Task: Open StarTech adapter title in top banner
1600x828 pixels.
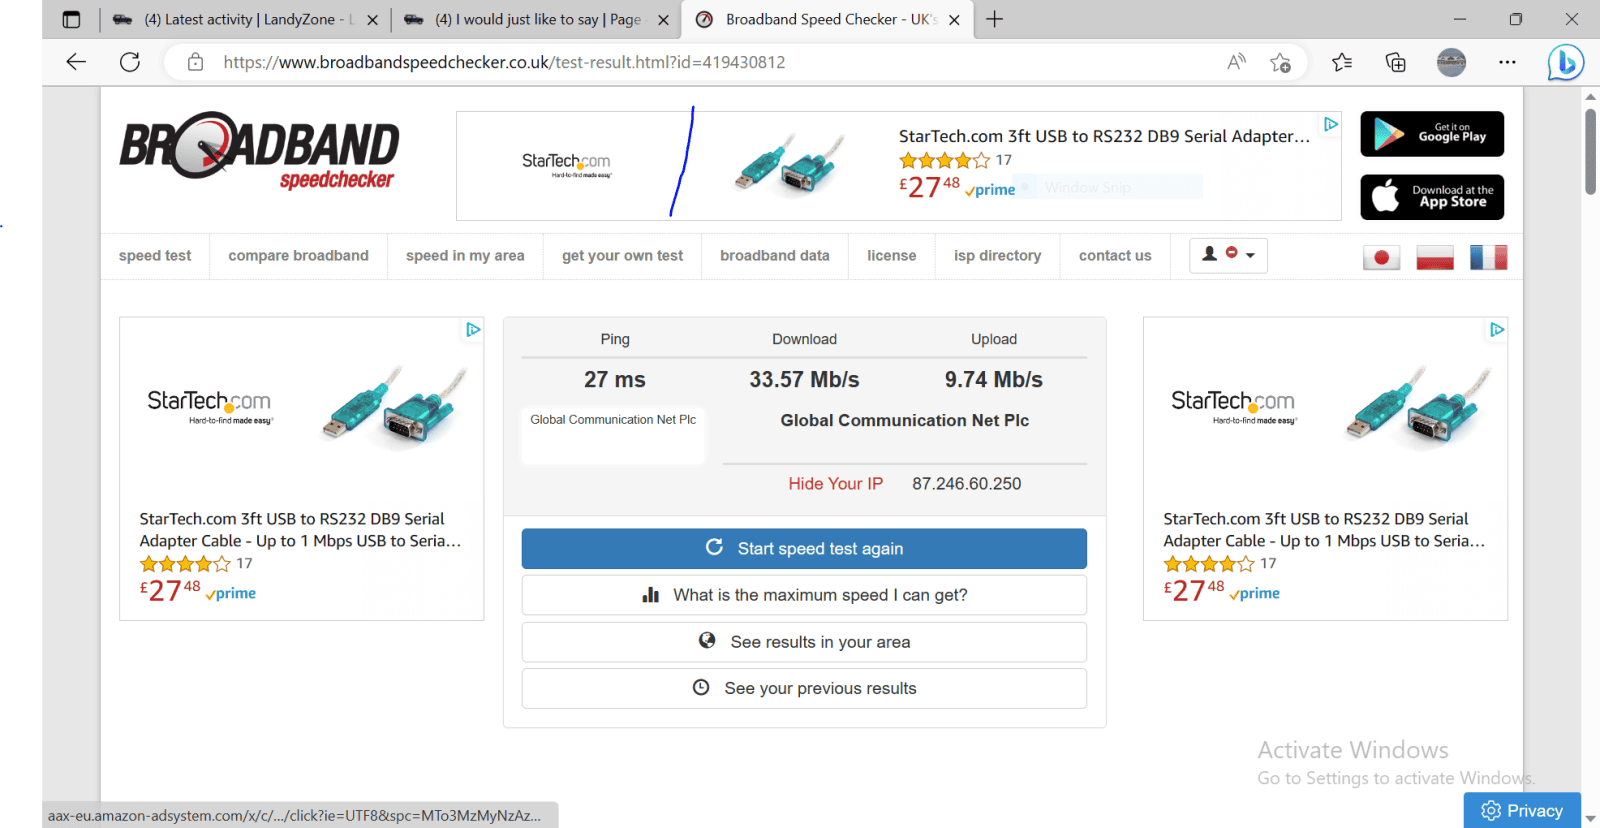Action: [1104, 136]
